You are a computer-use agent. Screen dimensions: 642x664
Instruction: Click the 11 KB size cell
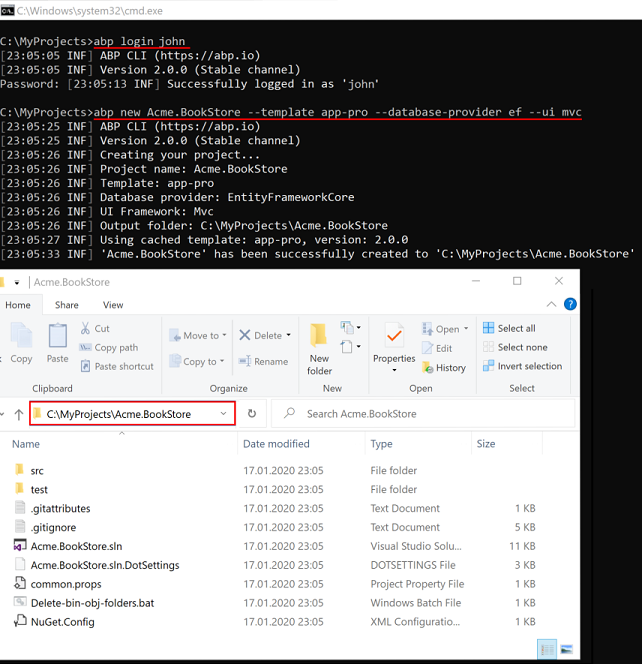[x=522, y=546]
